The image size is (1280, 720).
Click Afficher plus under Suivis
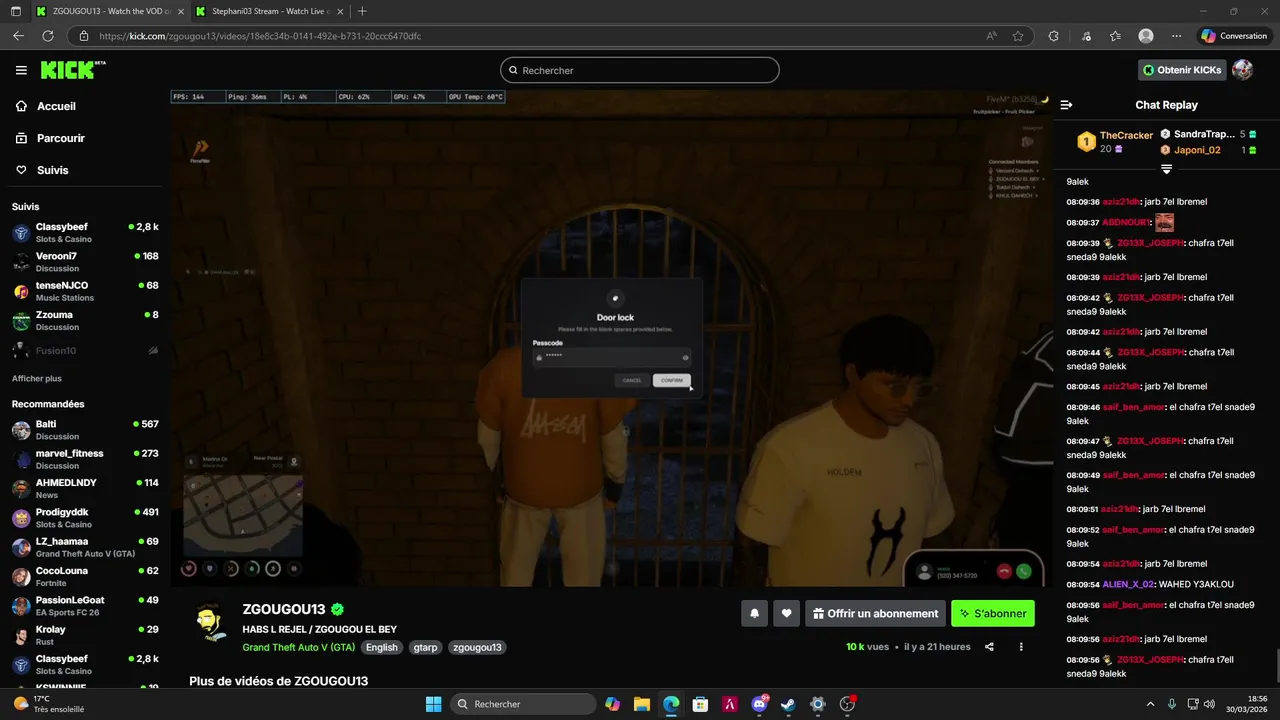[x=37, y=379]
